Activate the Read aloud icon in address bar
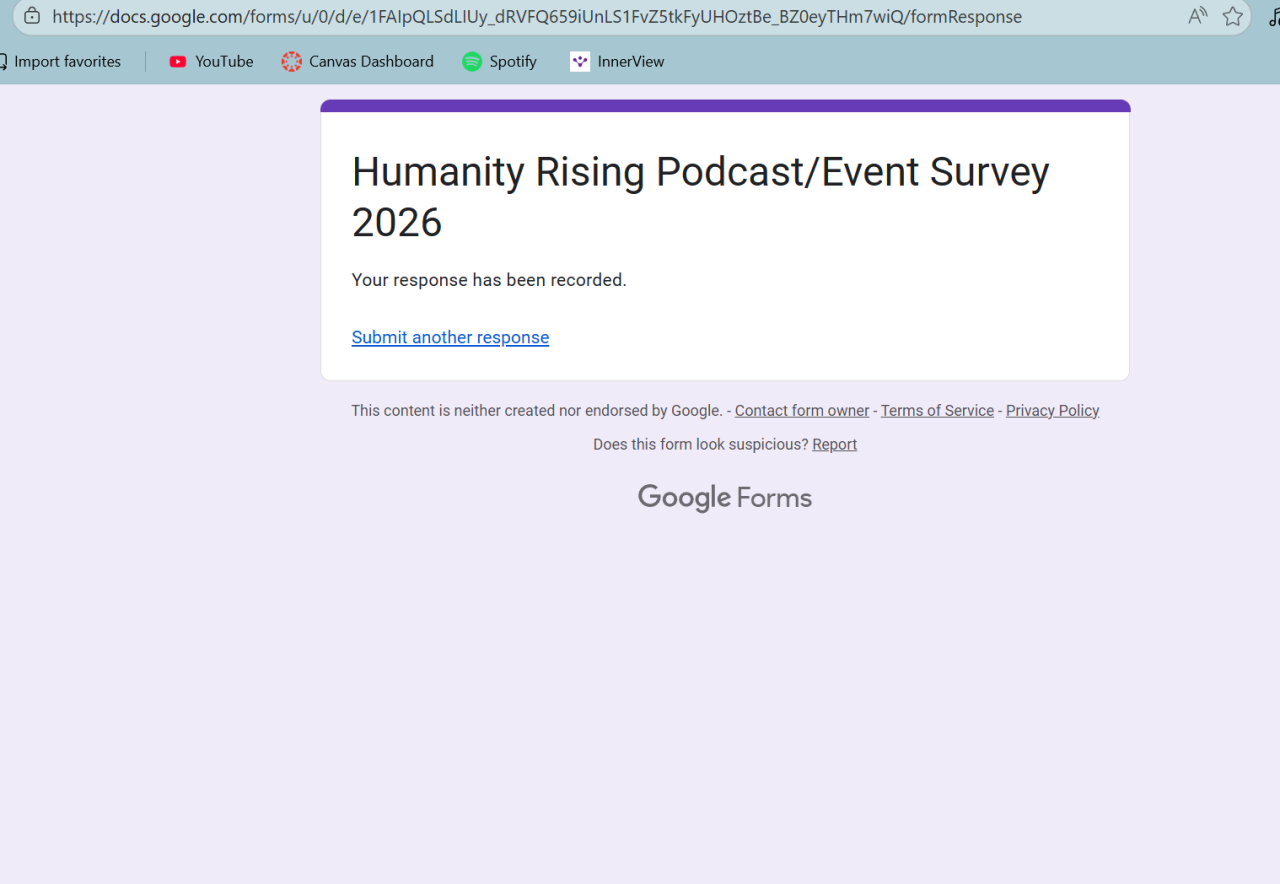 tap(1197, 16)
